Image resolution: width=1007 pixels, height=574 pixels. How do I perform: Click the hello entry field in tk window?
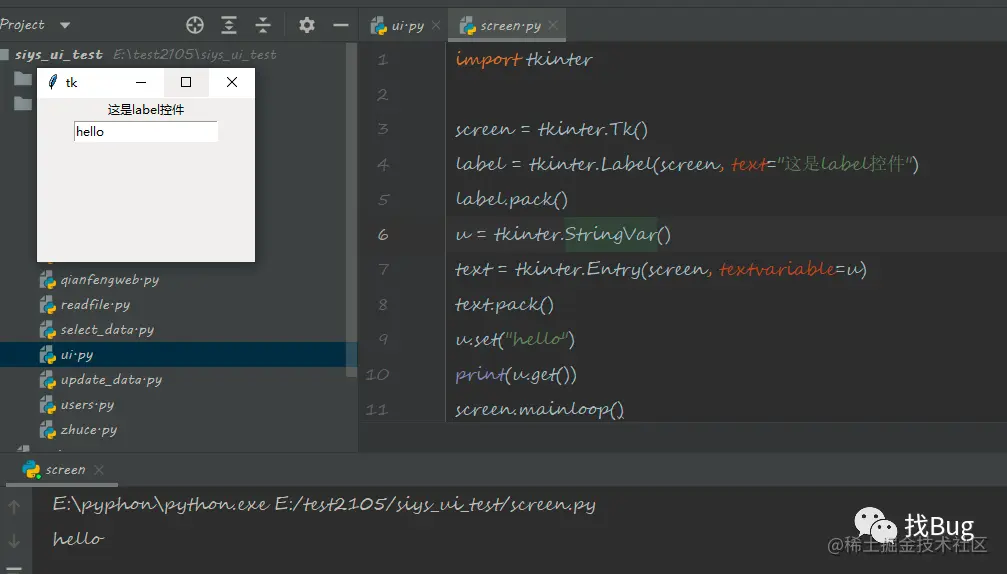tap(146, 132)
